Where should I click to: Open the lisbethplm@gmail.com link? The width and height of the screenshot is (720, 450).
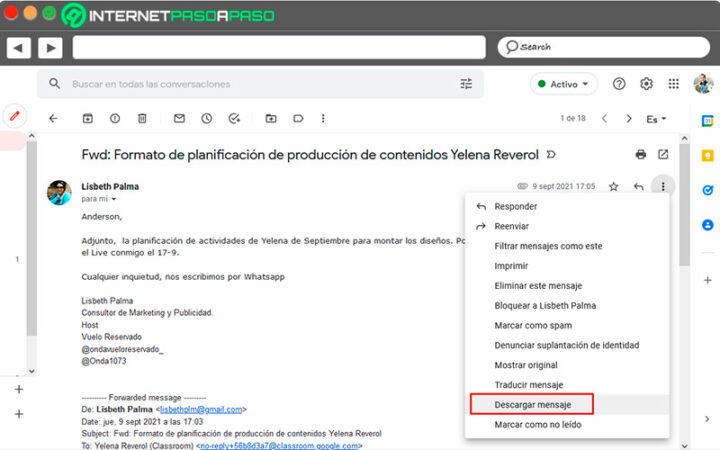pos(201,409)
